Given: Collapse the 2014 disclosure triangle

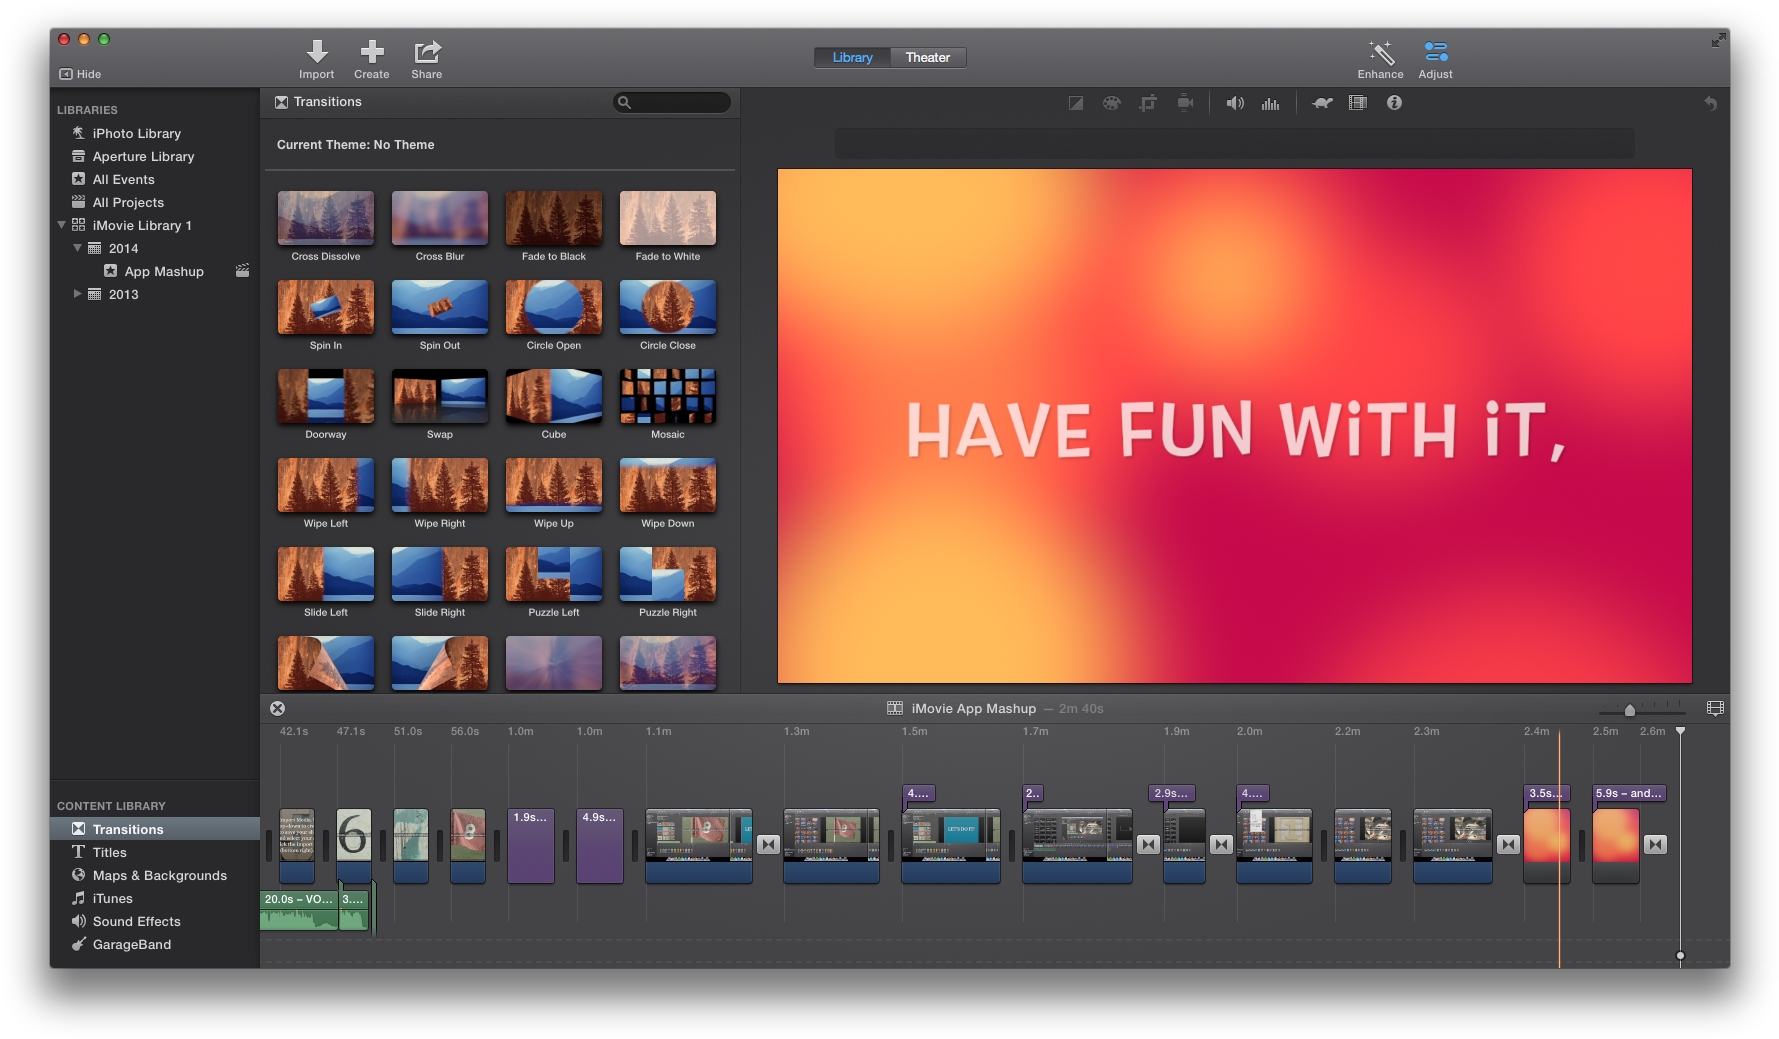Looking at the screenshot, I should pyautogui.click(x=78, y=248).
